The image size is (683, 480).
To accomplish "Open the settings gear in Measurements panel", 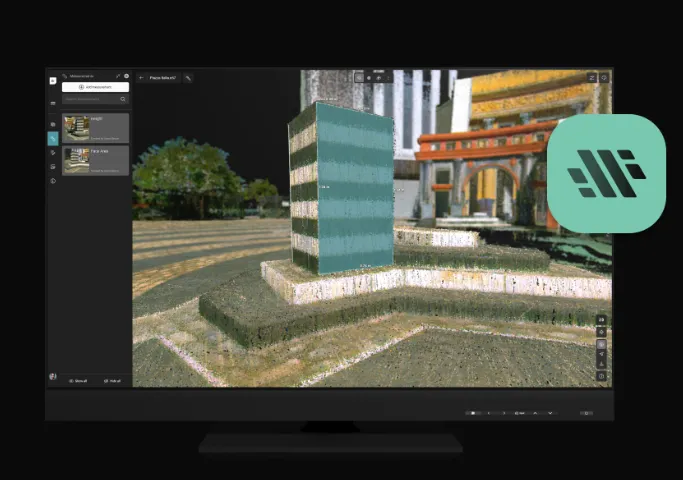I will [x=126, y=76].
